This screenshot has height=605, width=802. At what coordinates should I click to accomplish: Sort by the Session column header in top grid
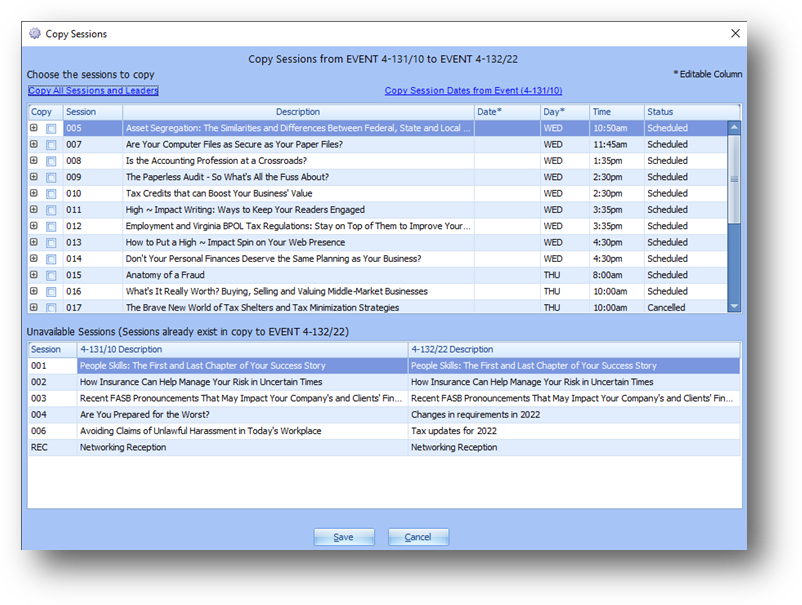93,112
